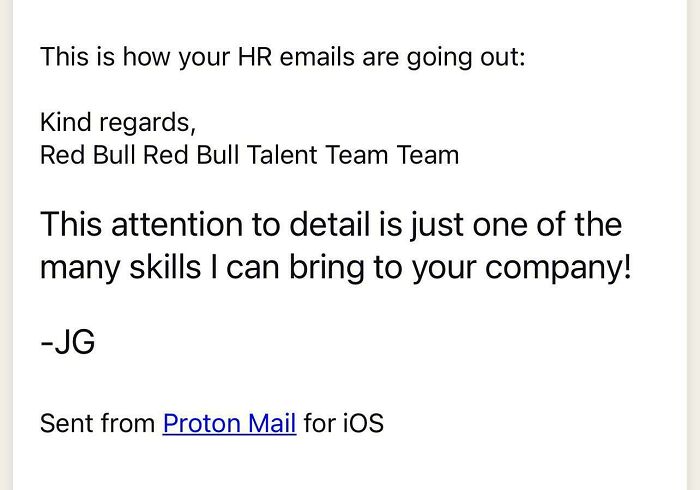This screenshot has width=700, height=490.
Task: Click the word "HR" in the first line
Action: click(x=254, y=57)
